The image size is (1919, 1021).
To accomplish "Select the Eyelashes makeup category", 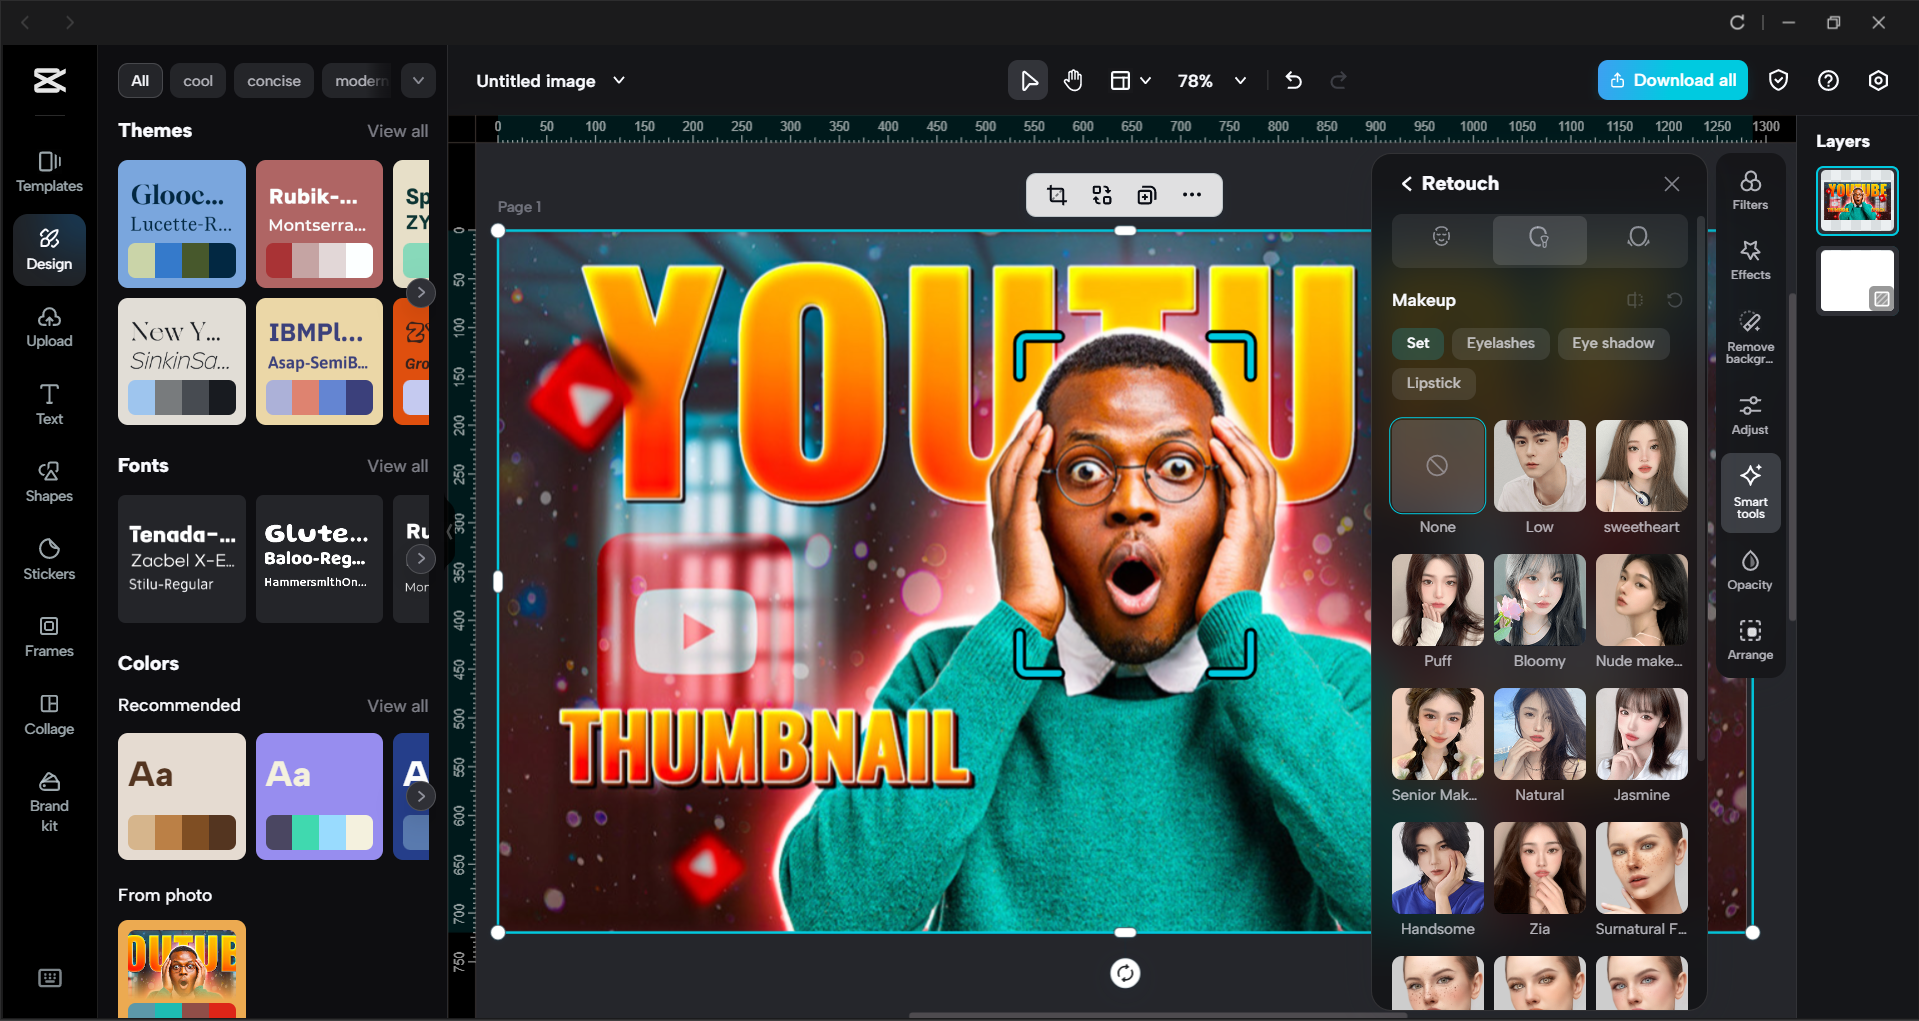I will [1500, 343].
